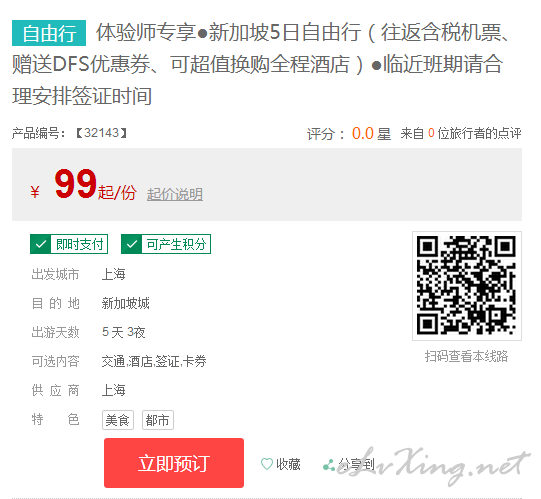Click the 99 price value

point(75,184)
